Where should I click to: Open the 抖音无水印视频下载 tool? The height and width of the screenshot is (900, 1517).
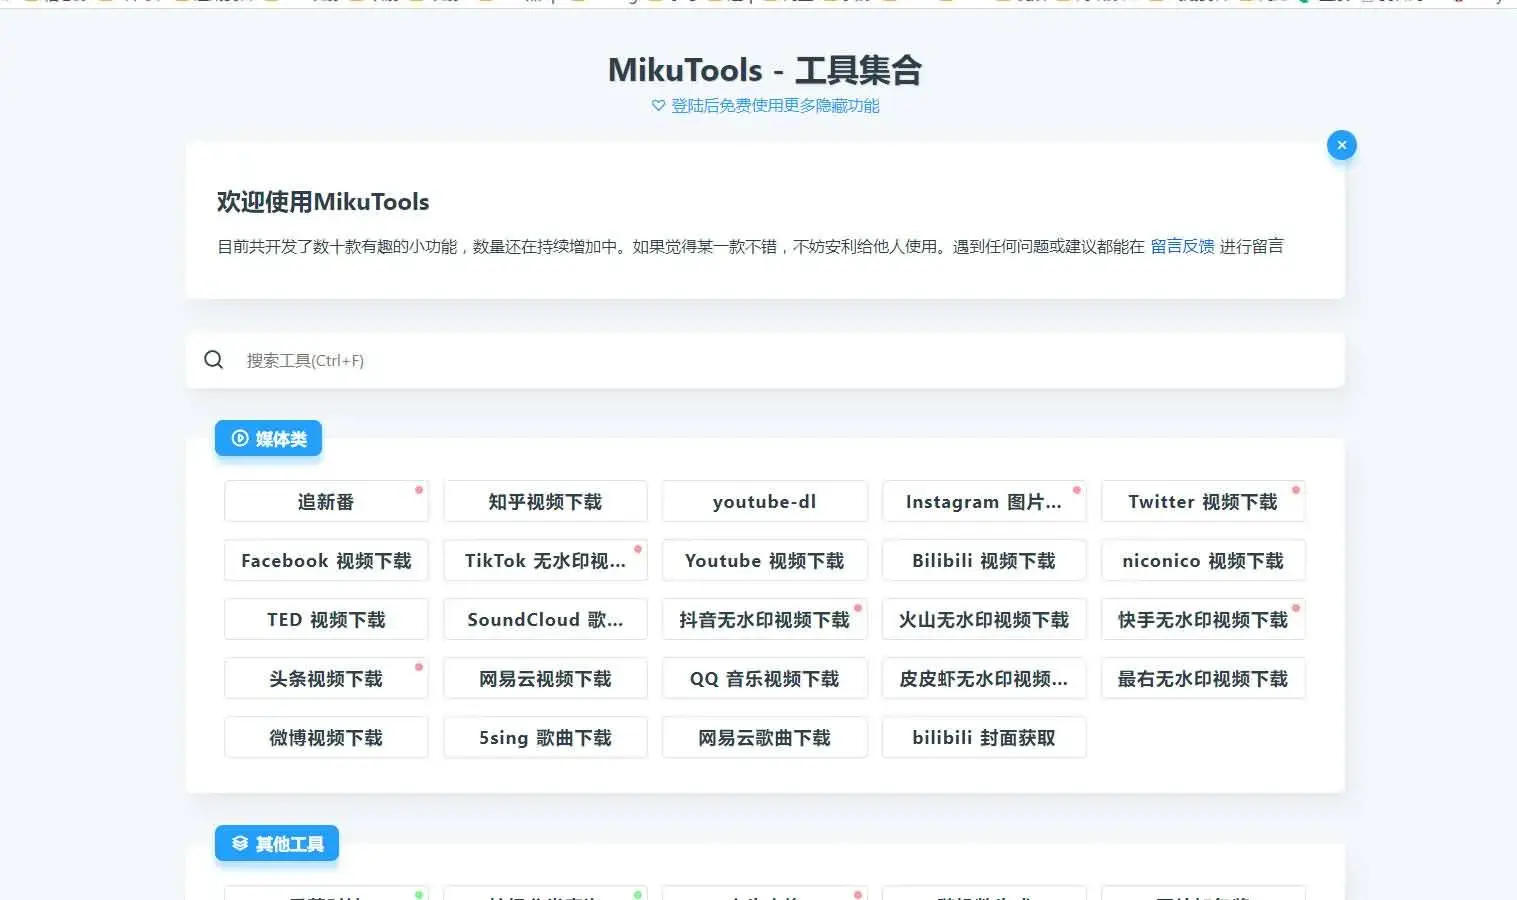tap(765, 620)
